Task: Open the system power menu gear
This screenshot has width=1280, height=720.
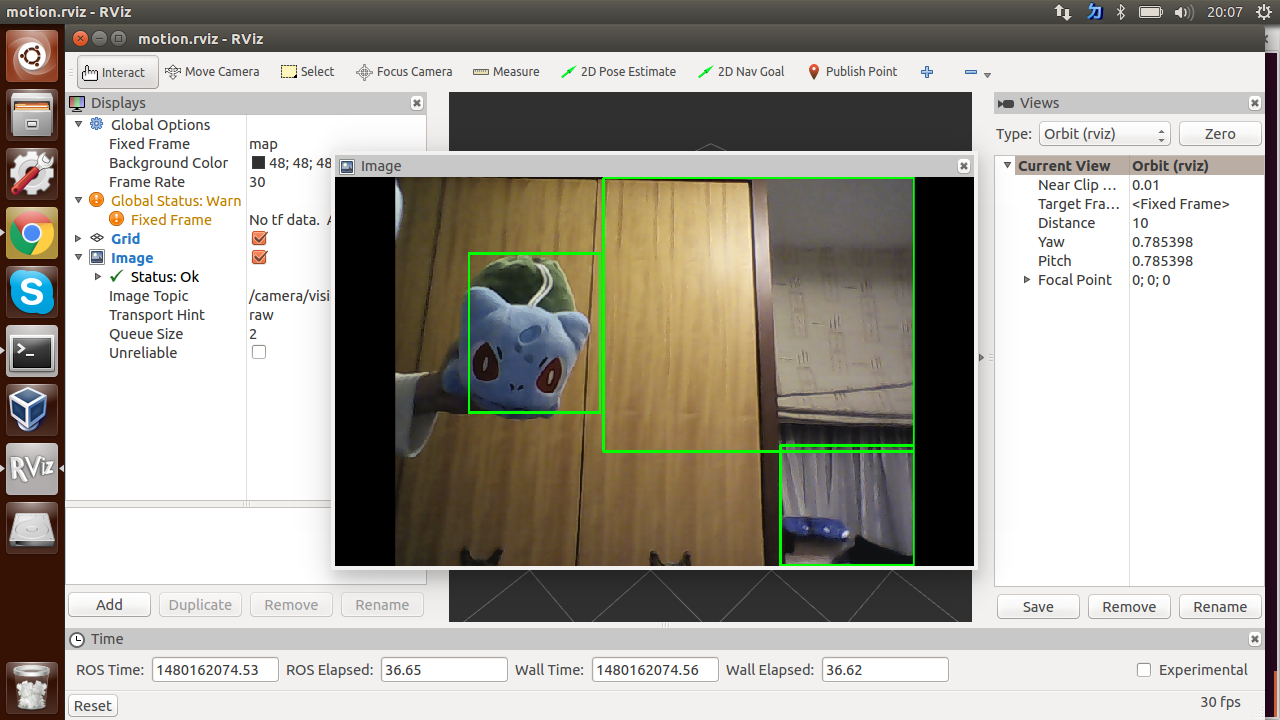Action: point(1263,12)
